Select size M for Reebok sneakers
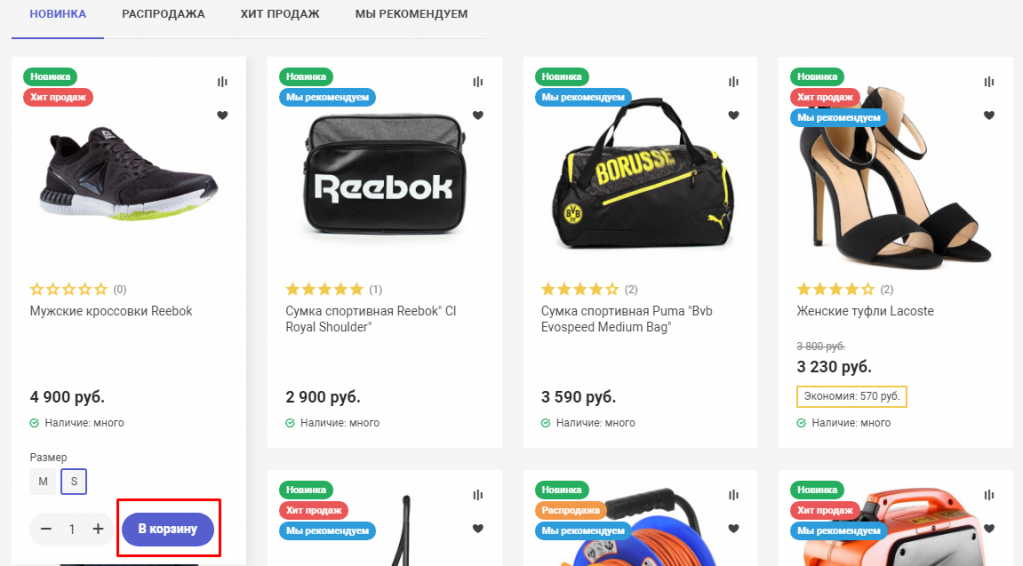 point(42,481)
